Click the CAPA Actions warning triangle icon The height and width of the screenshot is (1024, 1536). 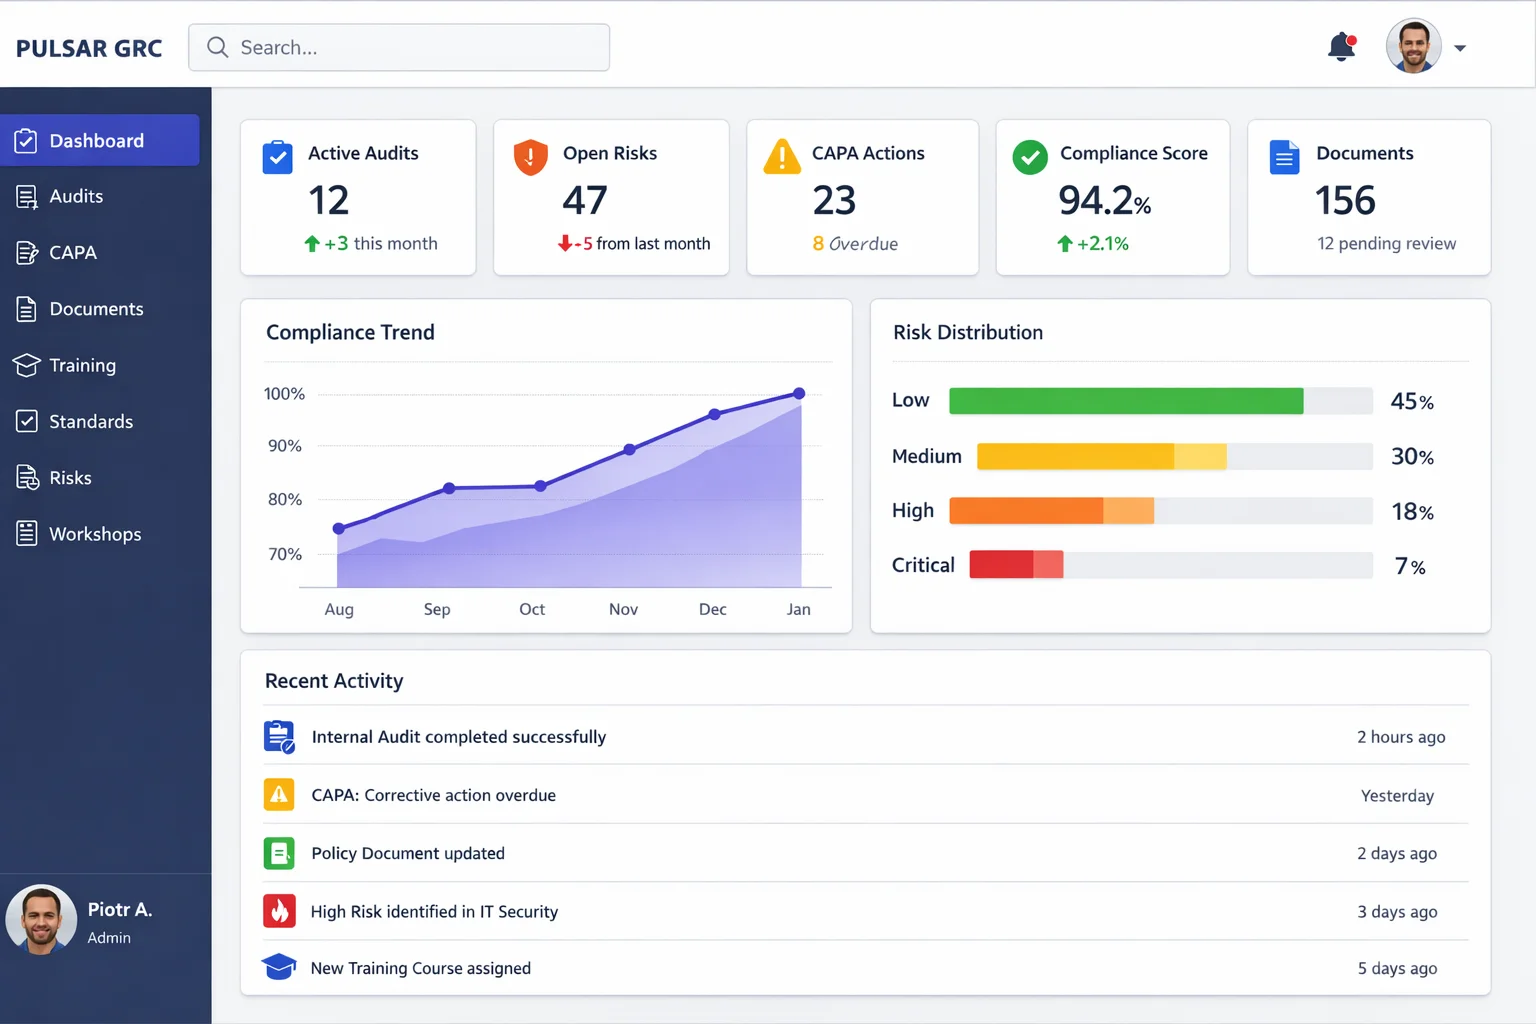(x=781, y=157)
